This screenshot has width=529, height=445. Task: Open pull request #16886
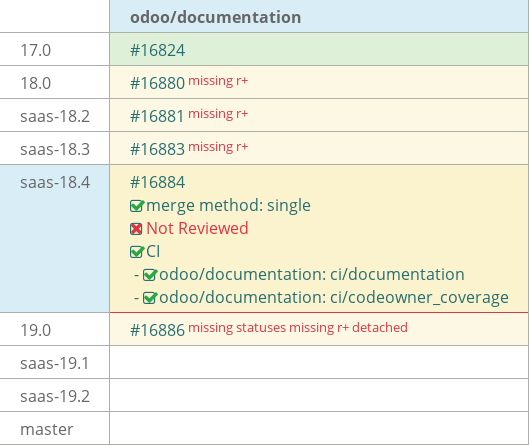point(158,330)
